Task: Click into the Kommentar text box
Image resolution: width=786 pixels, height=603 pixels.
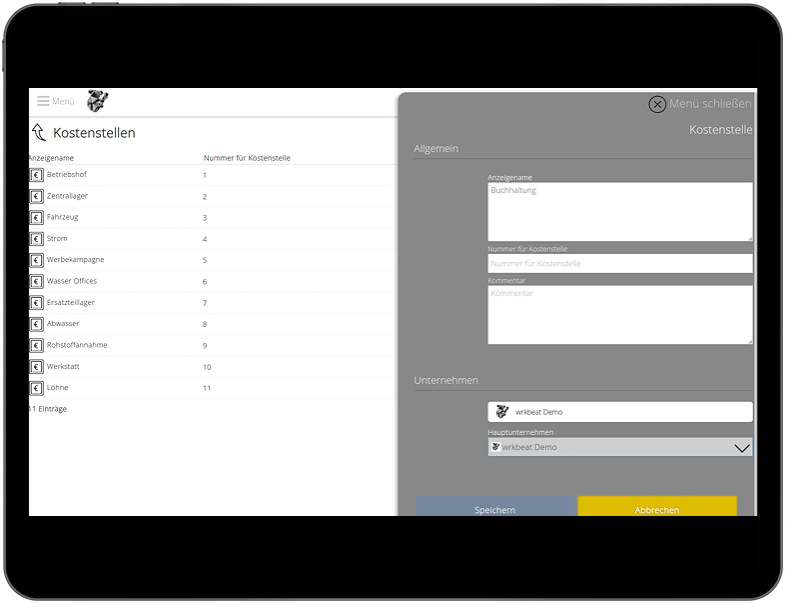Action: click(x=620, y=315)
